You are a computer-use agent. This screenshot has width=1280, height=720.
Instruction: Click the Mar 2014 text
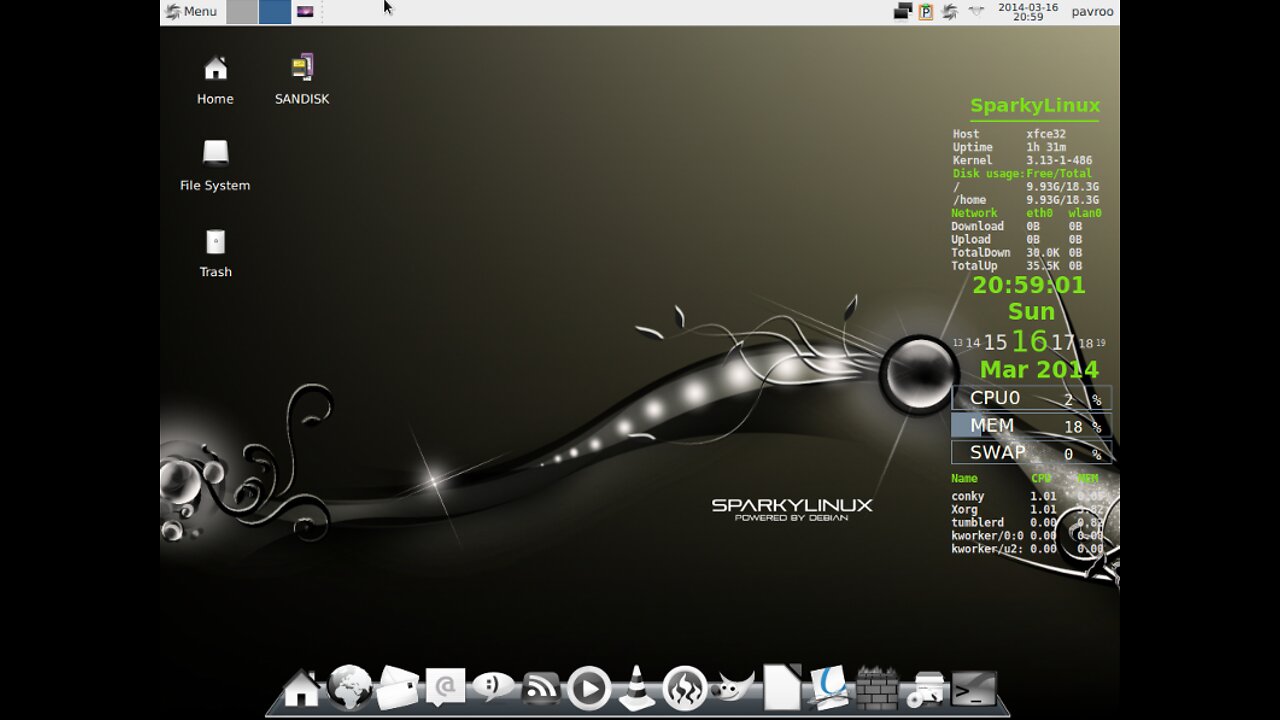1039,369
